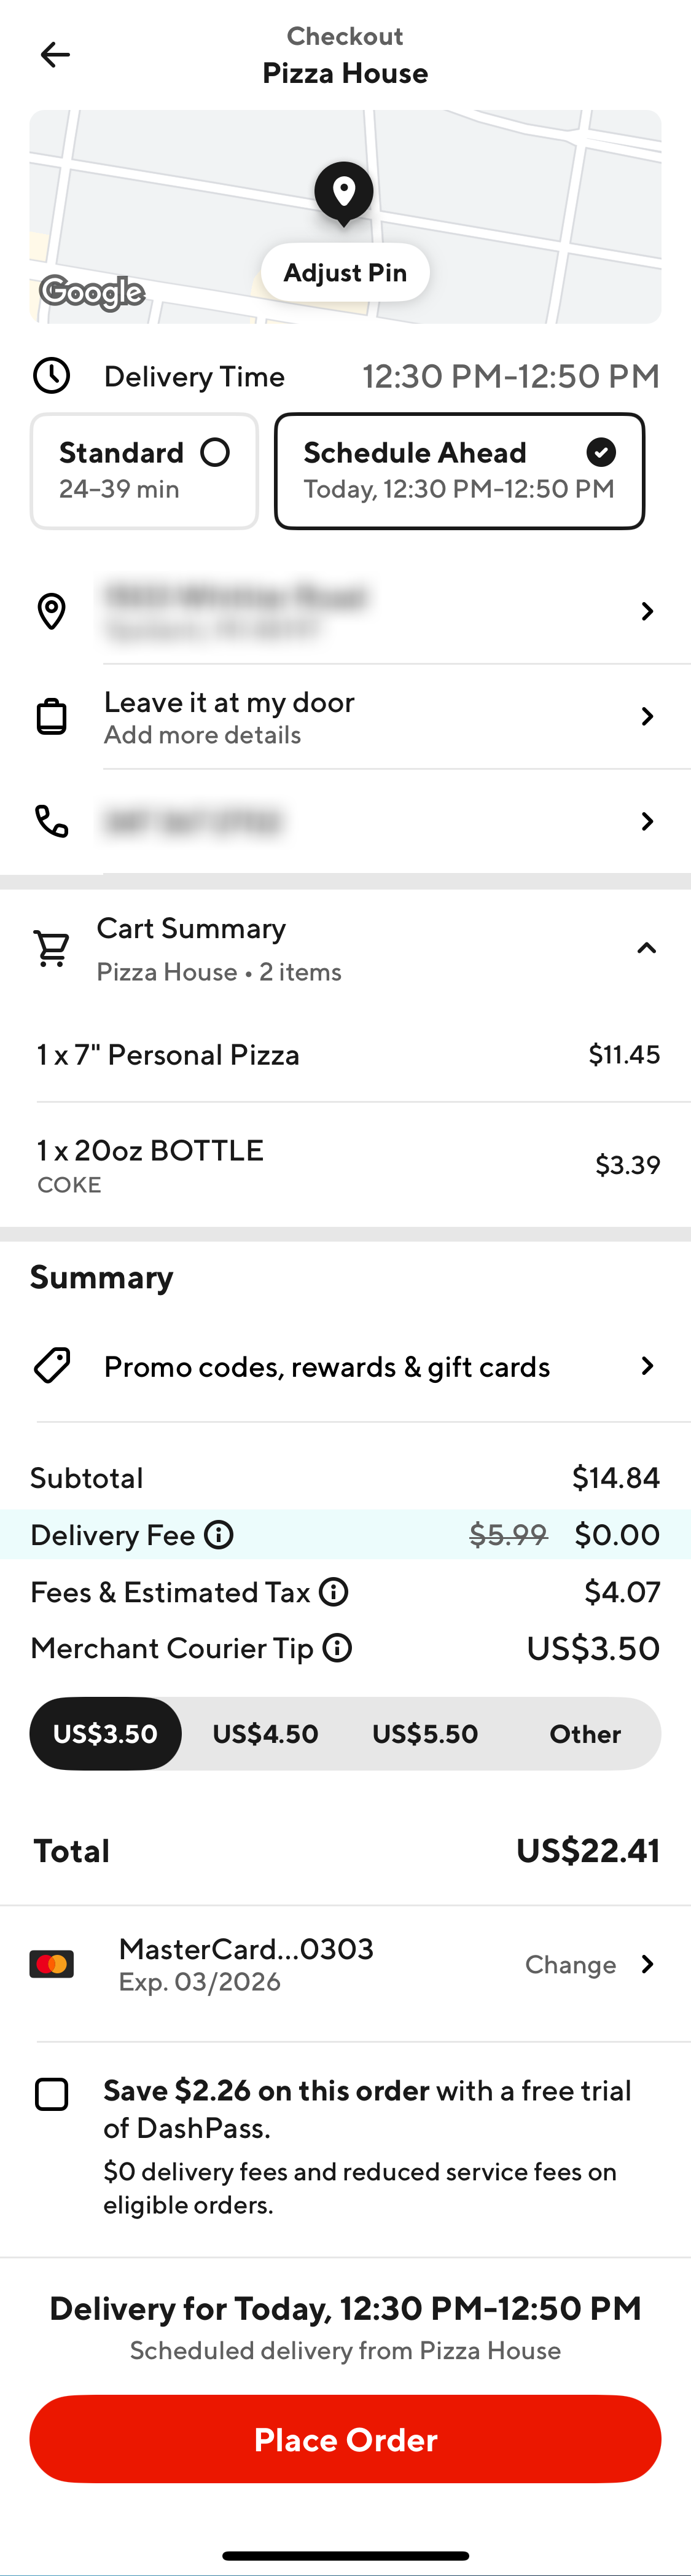Tap the phone number icon

point(52,821)
